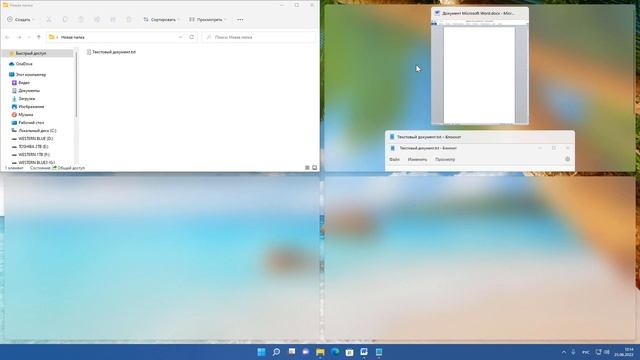Viewport: 640px width, 360px height.
Task: Click the Refresh icon next to address bar
Action: coord(191,37)
